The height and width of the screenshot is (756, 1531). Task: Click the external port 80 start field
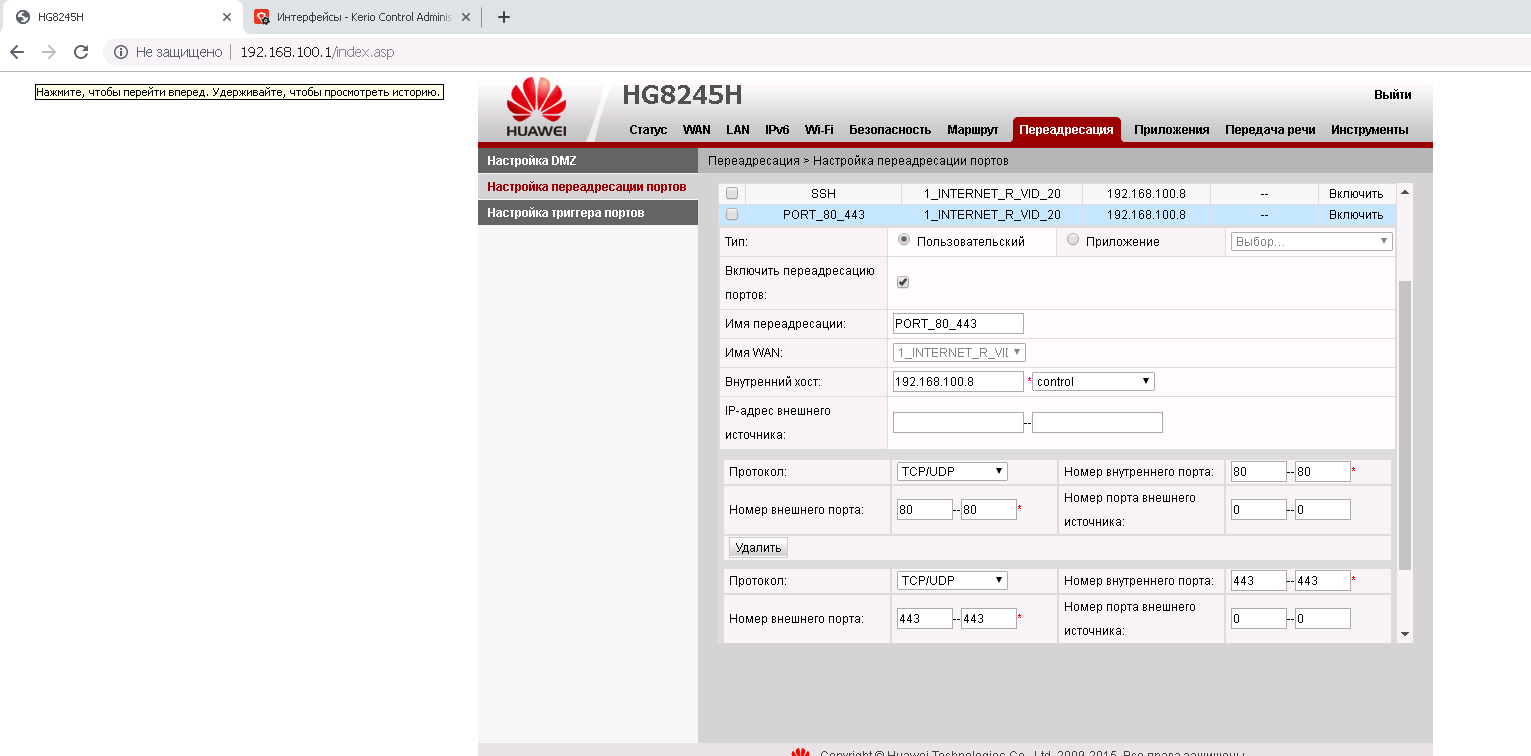(x=924, y=510)
